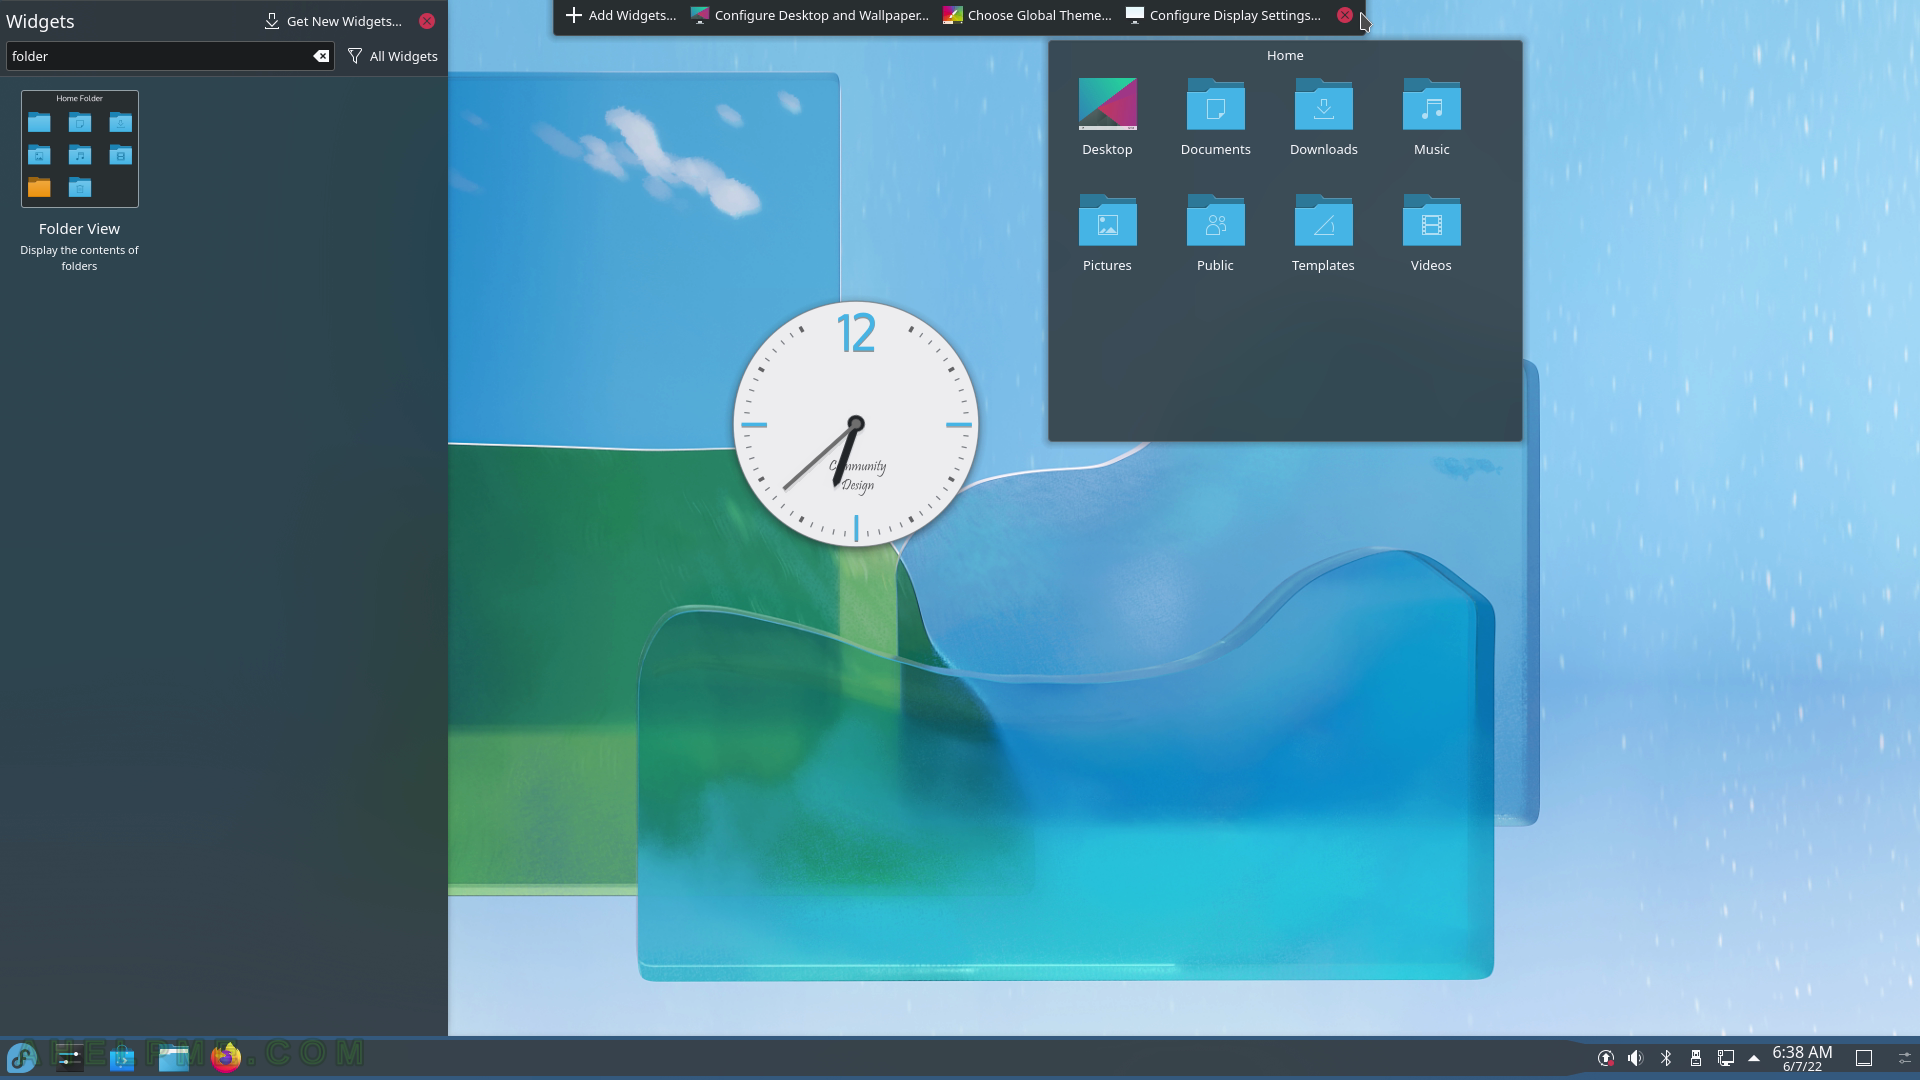Open the wired network tray icon

coord(1726,1058)
